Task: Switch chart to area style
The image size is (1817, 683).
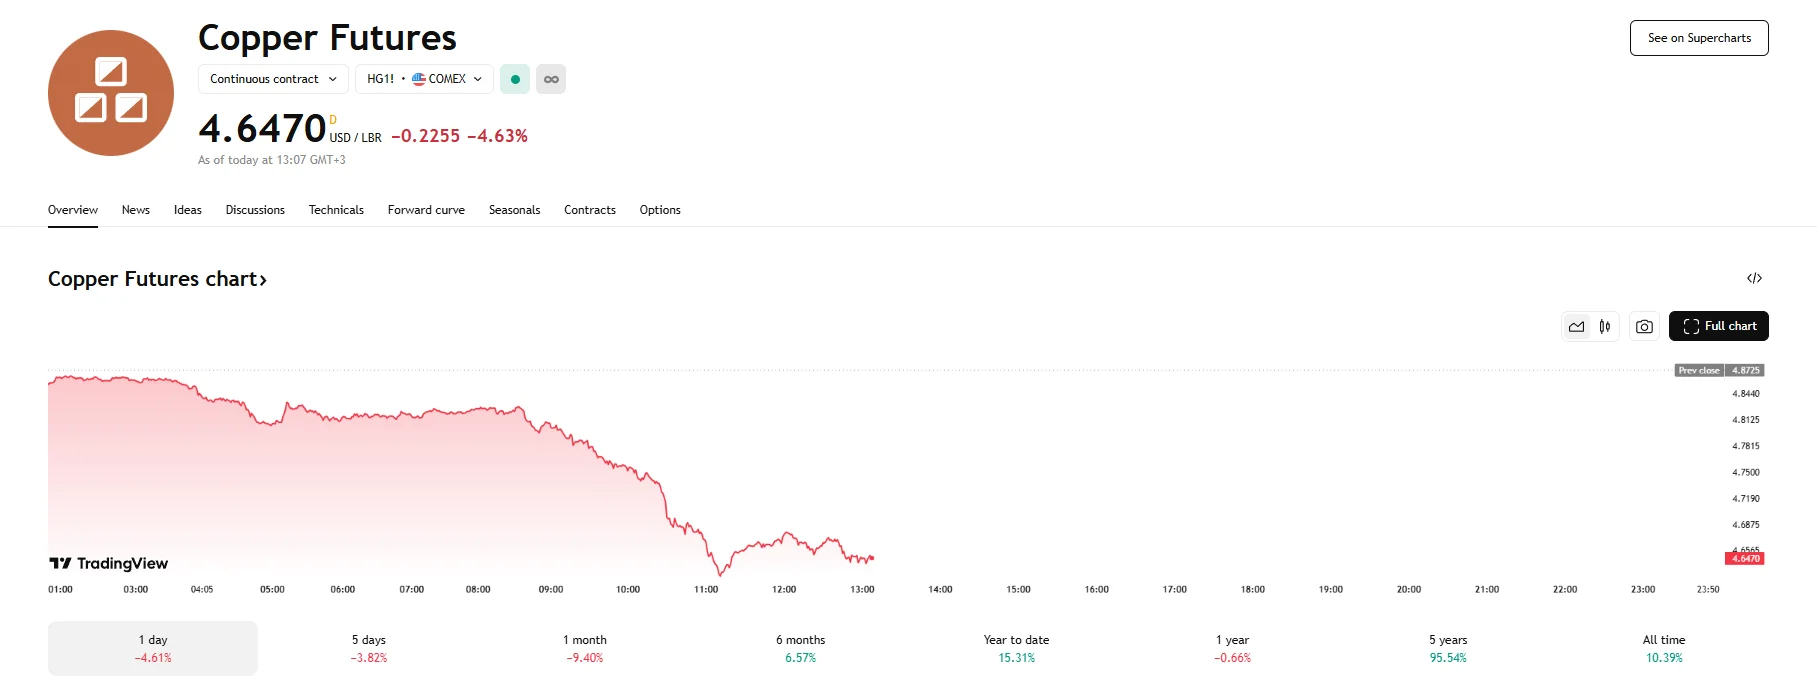Action: coord(1577,326)
